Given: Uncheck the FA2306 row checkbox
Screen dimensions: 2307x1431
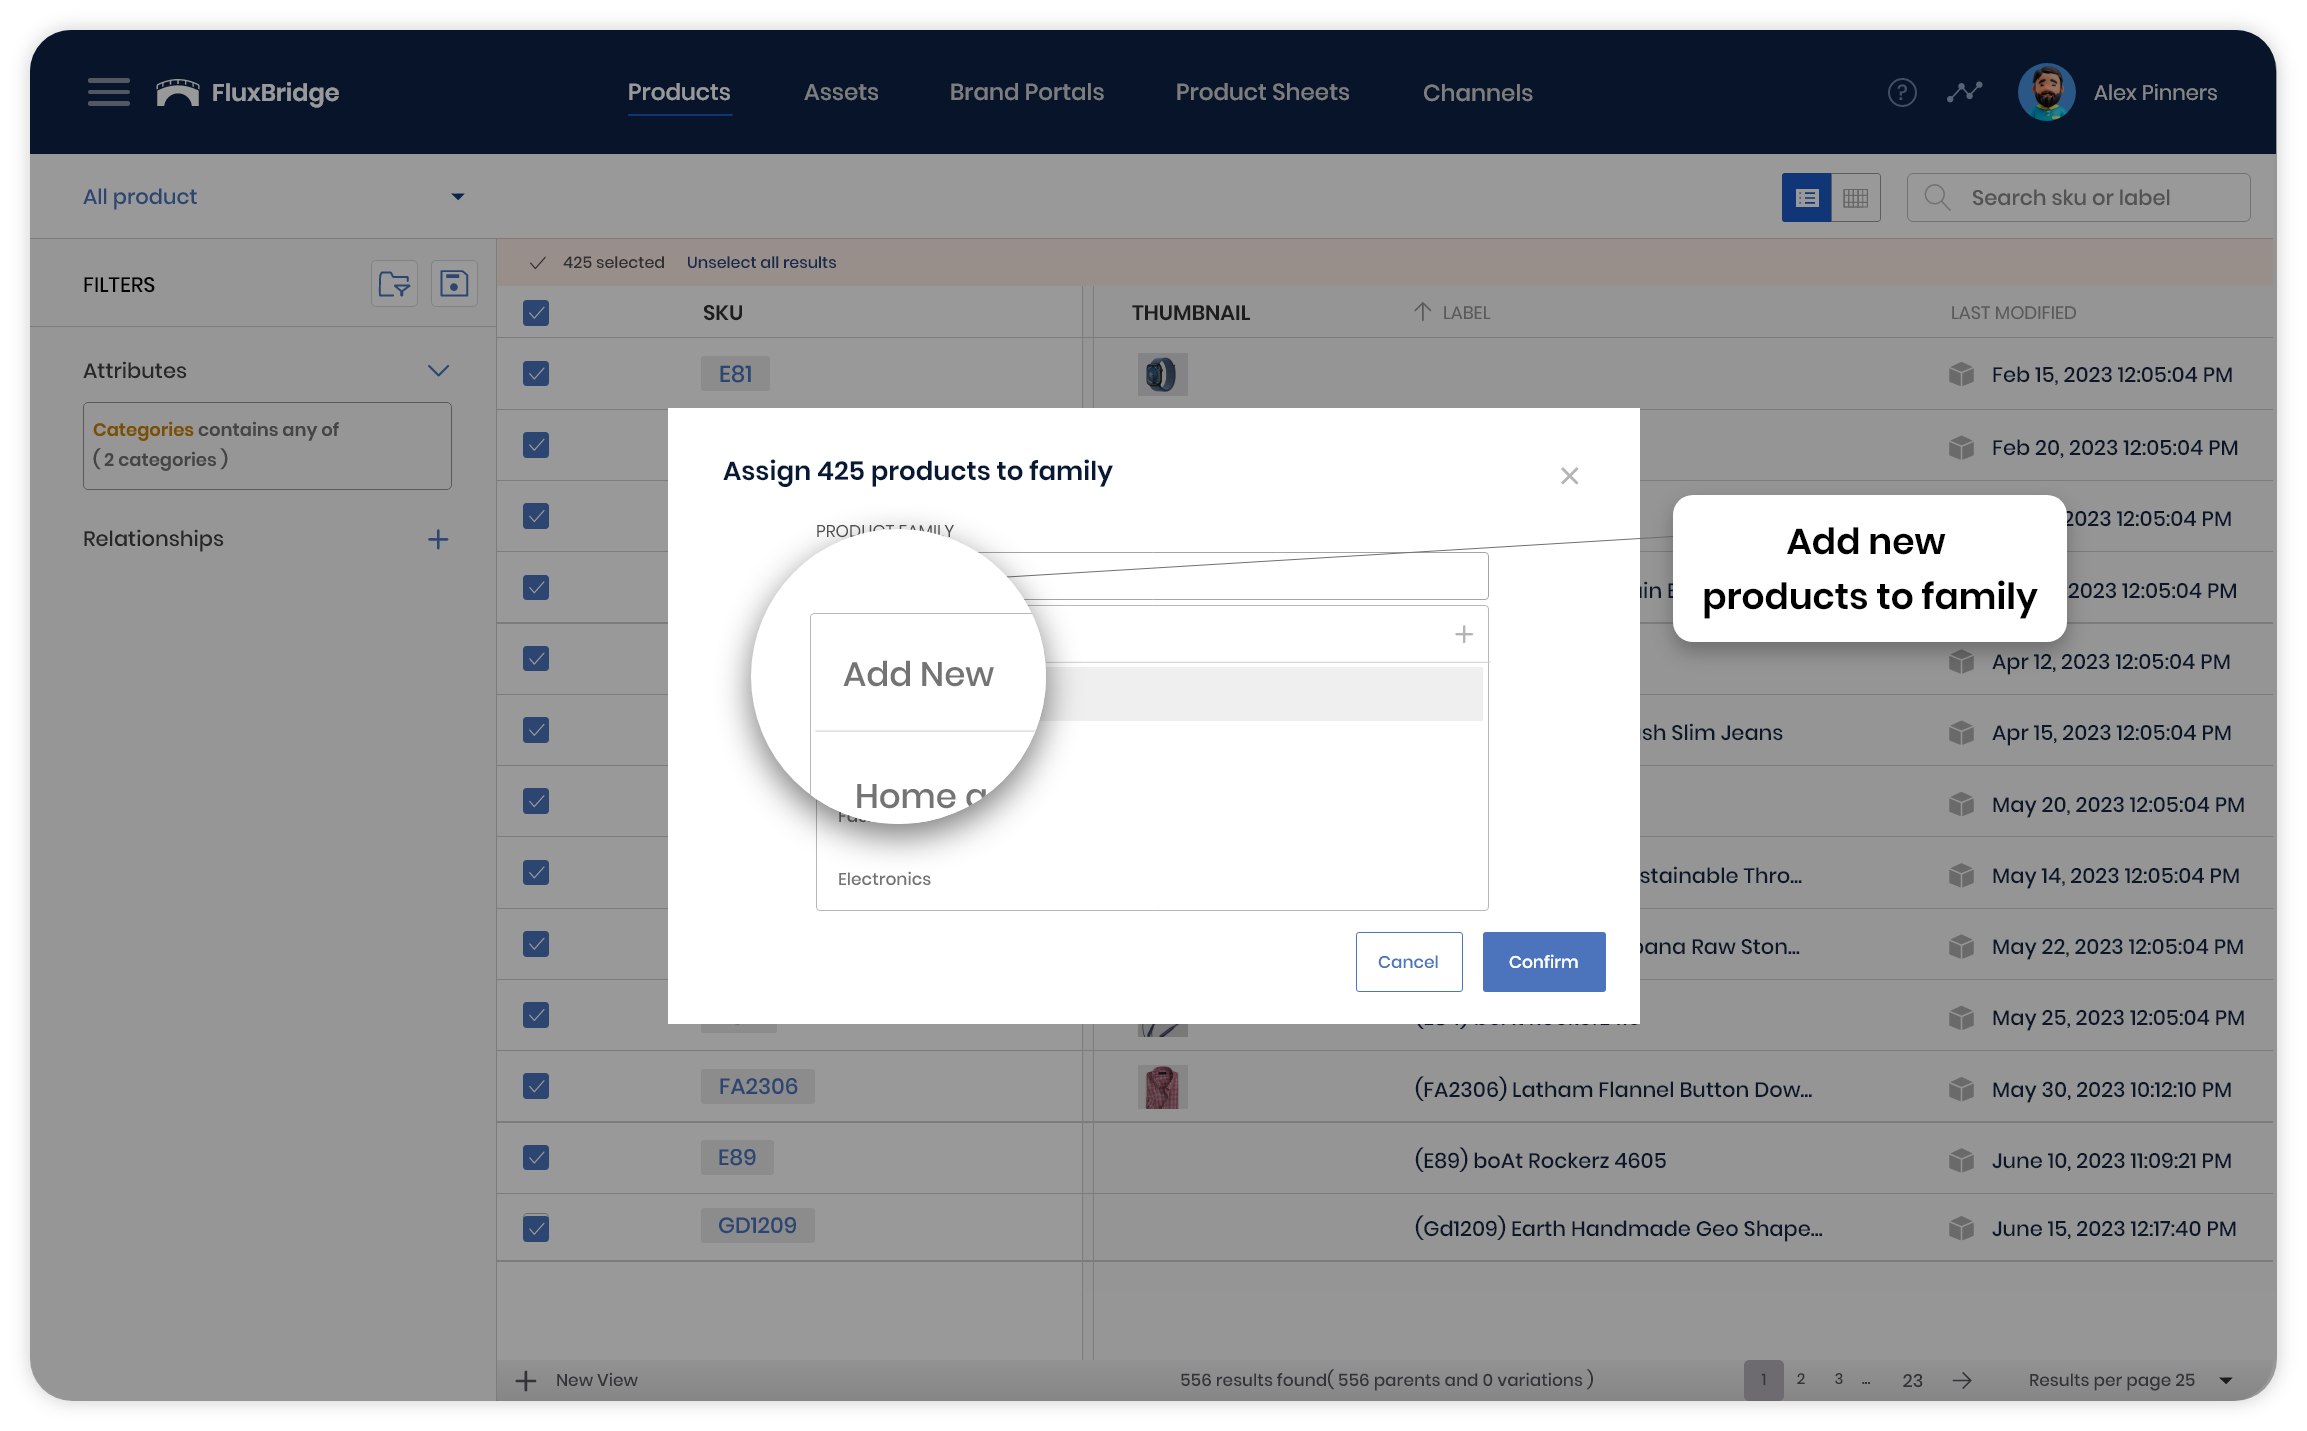Looking at the screenshot, I should pyautogui.click(x=536, y=1086).
